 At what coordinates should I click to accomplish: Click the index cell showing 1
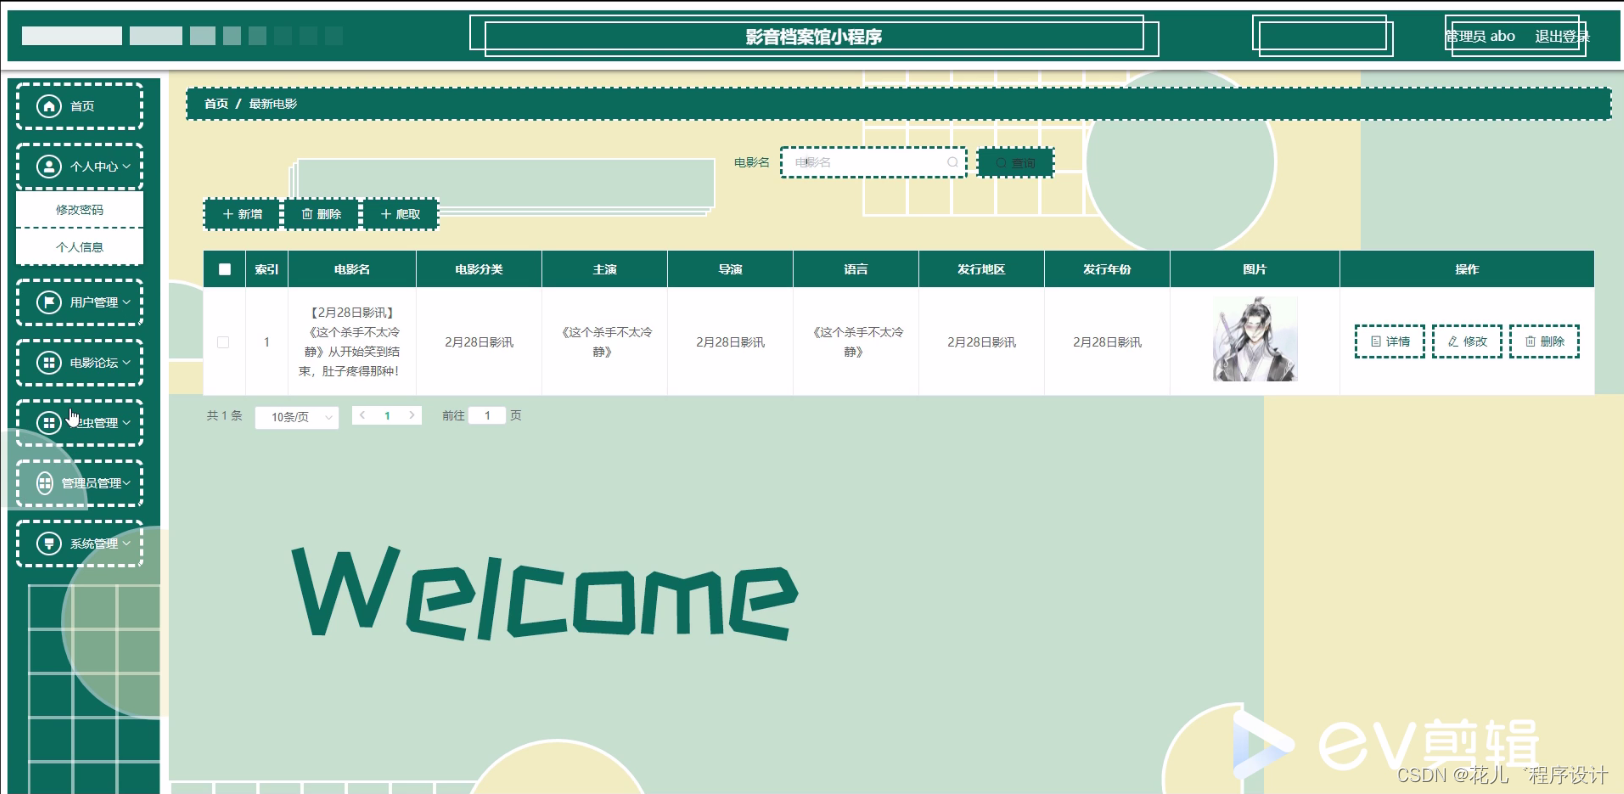267,342
